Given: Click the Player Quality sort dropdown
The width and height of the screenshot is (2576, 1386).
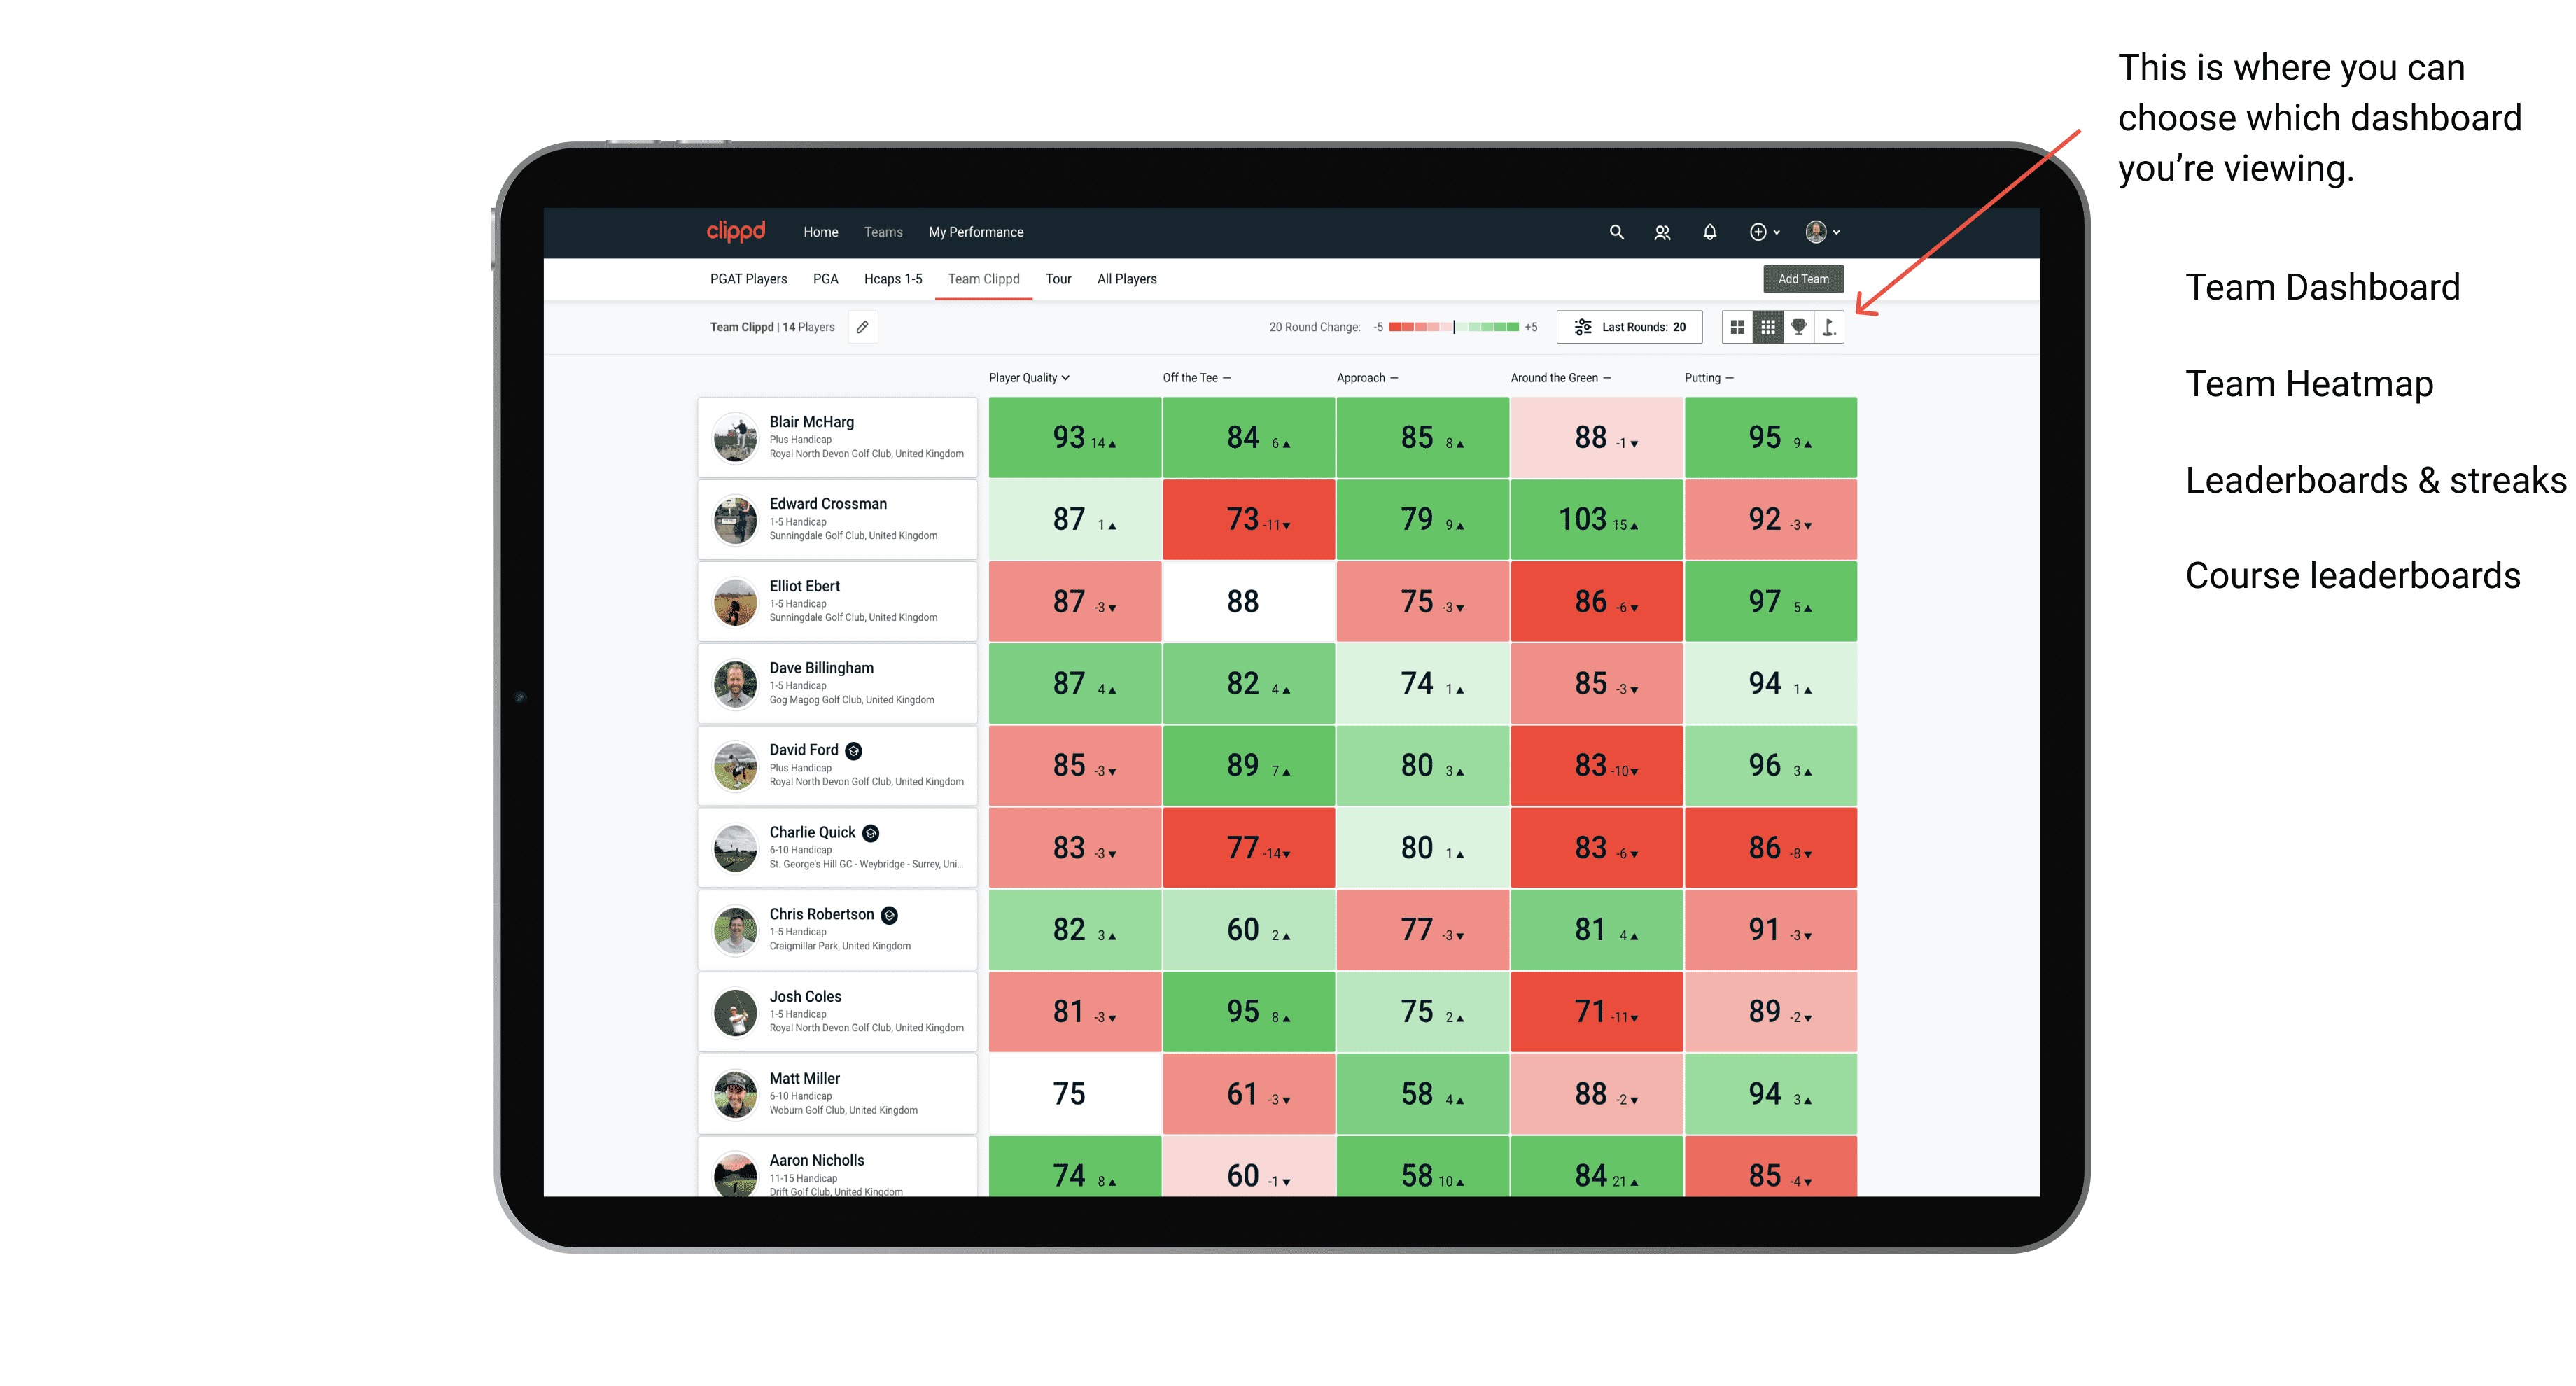Looking at the screenshot, I should point(1030,379).
